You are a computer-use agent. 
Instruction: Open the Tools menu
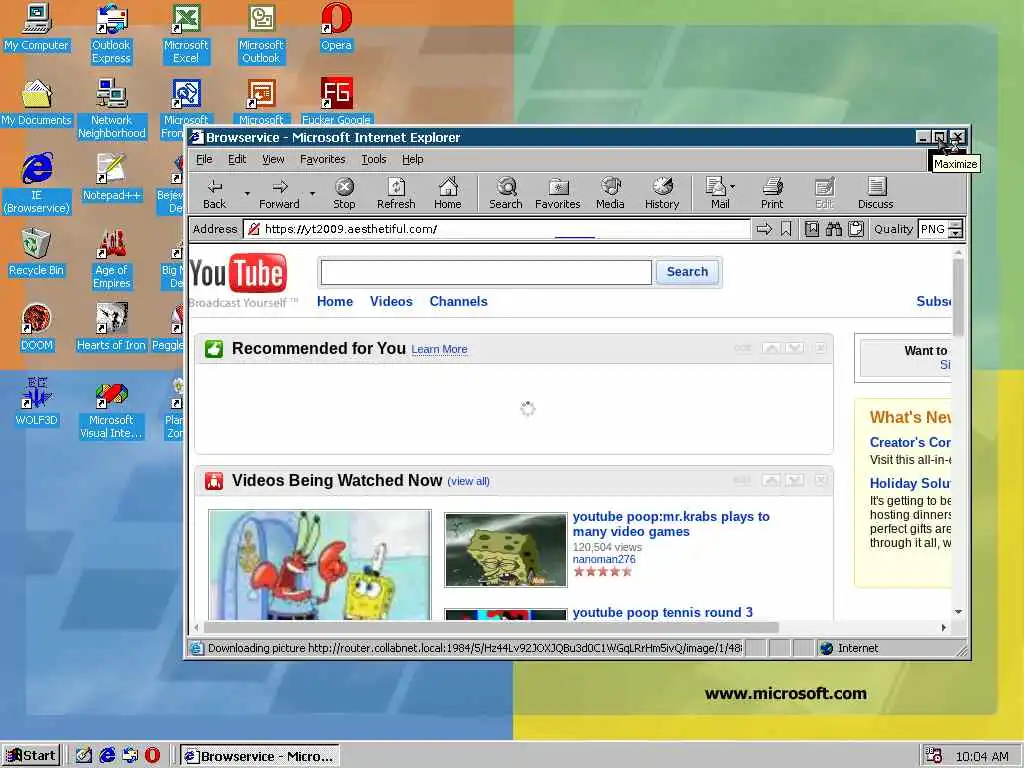[x=374, y=159]
